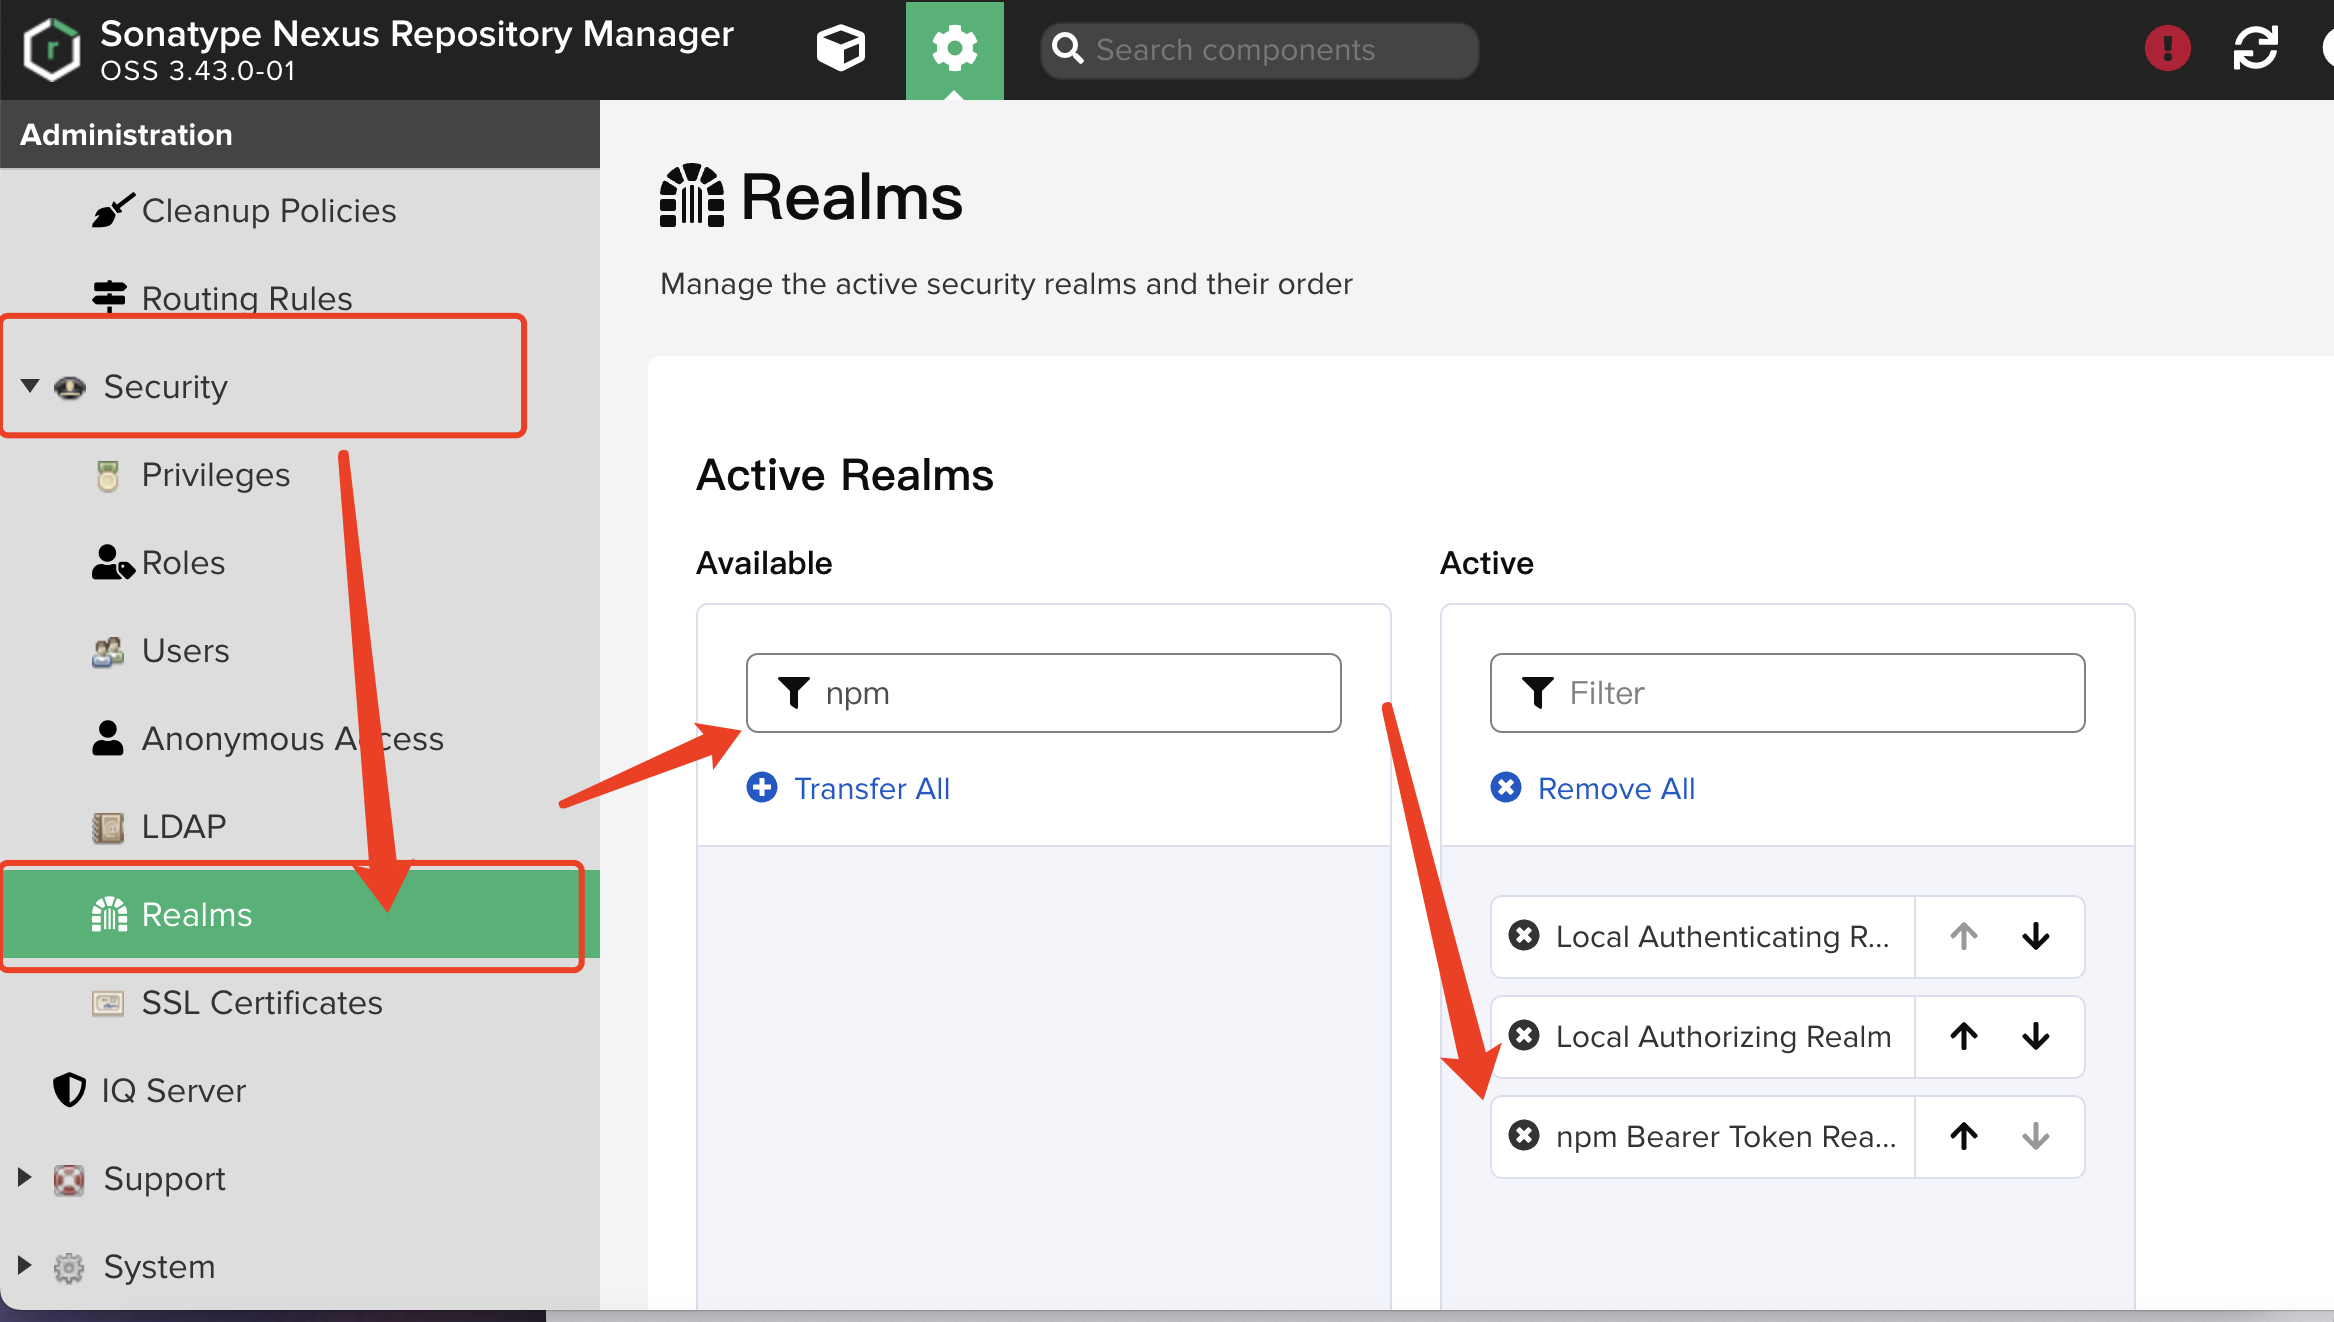Expand the Support tree node
2334x1322 pixels.
[25, 1177]
